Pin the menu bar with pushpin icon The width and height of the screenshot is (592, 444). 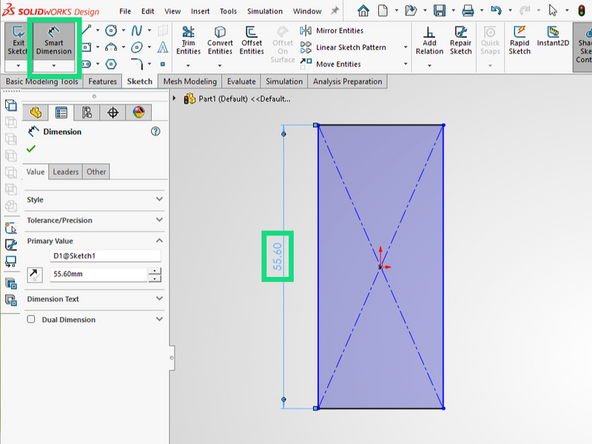(x=335, y=11)
